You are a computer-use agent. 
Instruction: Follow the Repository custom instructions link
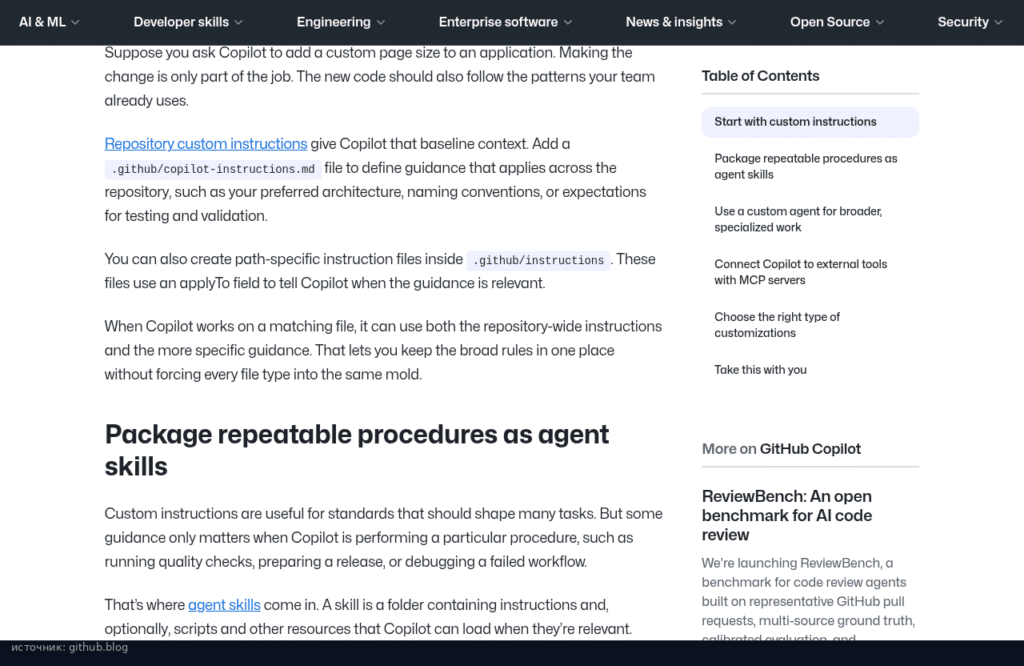coord(206,144)
